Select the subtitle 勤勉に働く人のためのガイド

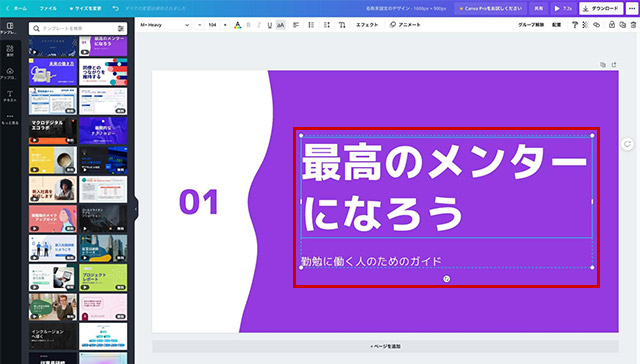coord(371,261)
